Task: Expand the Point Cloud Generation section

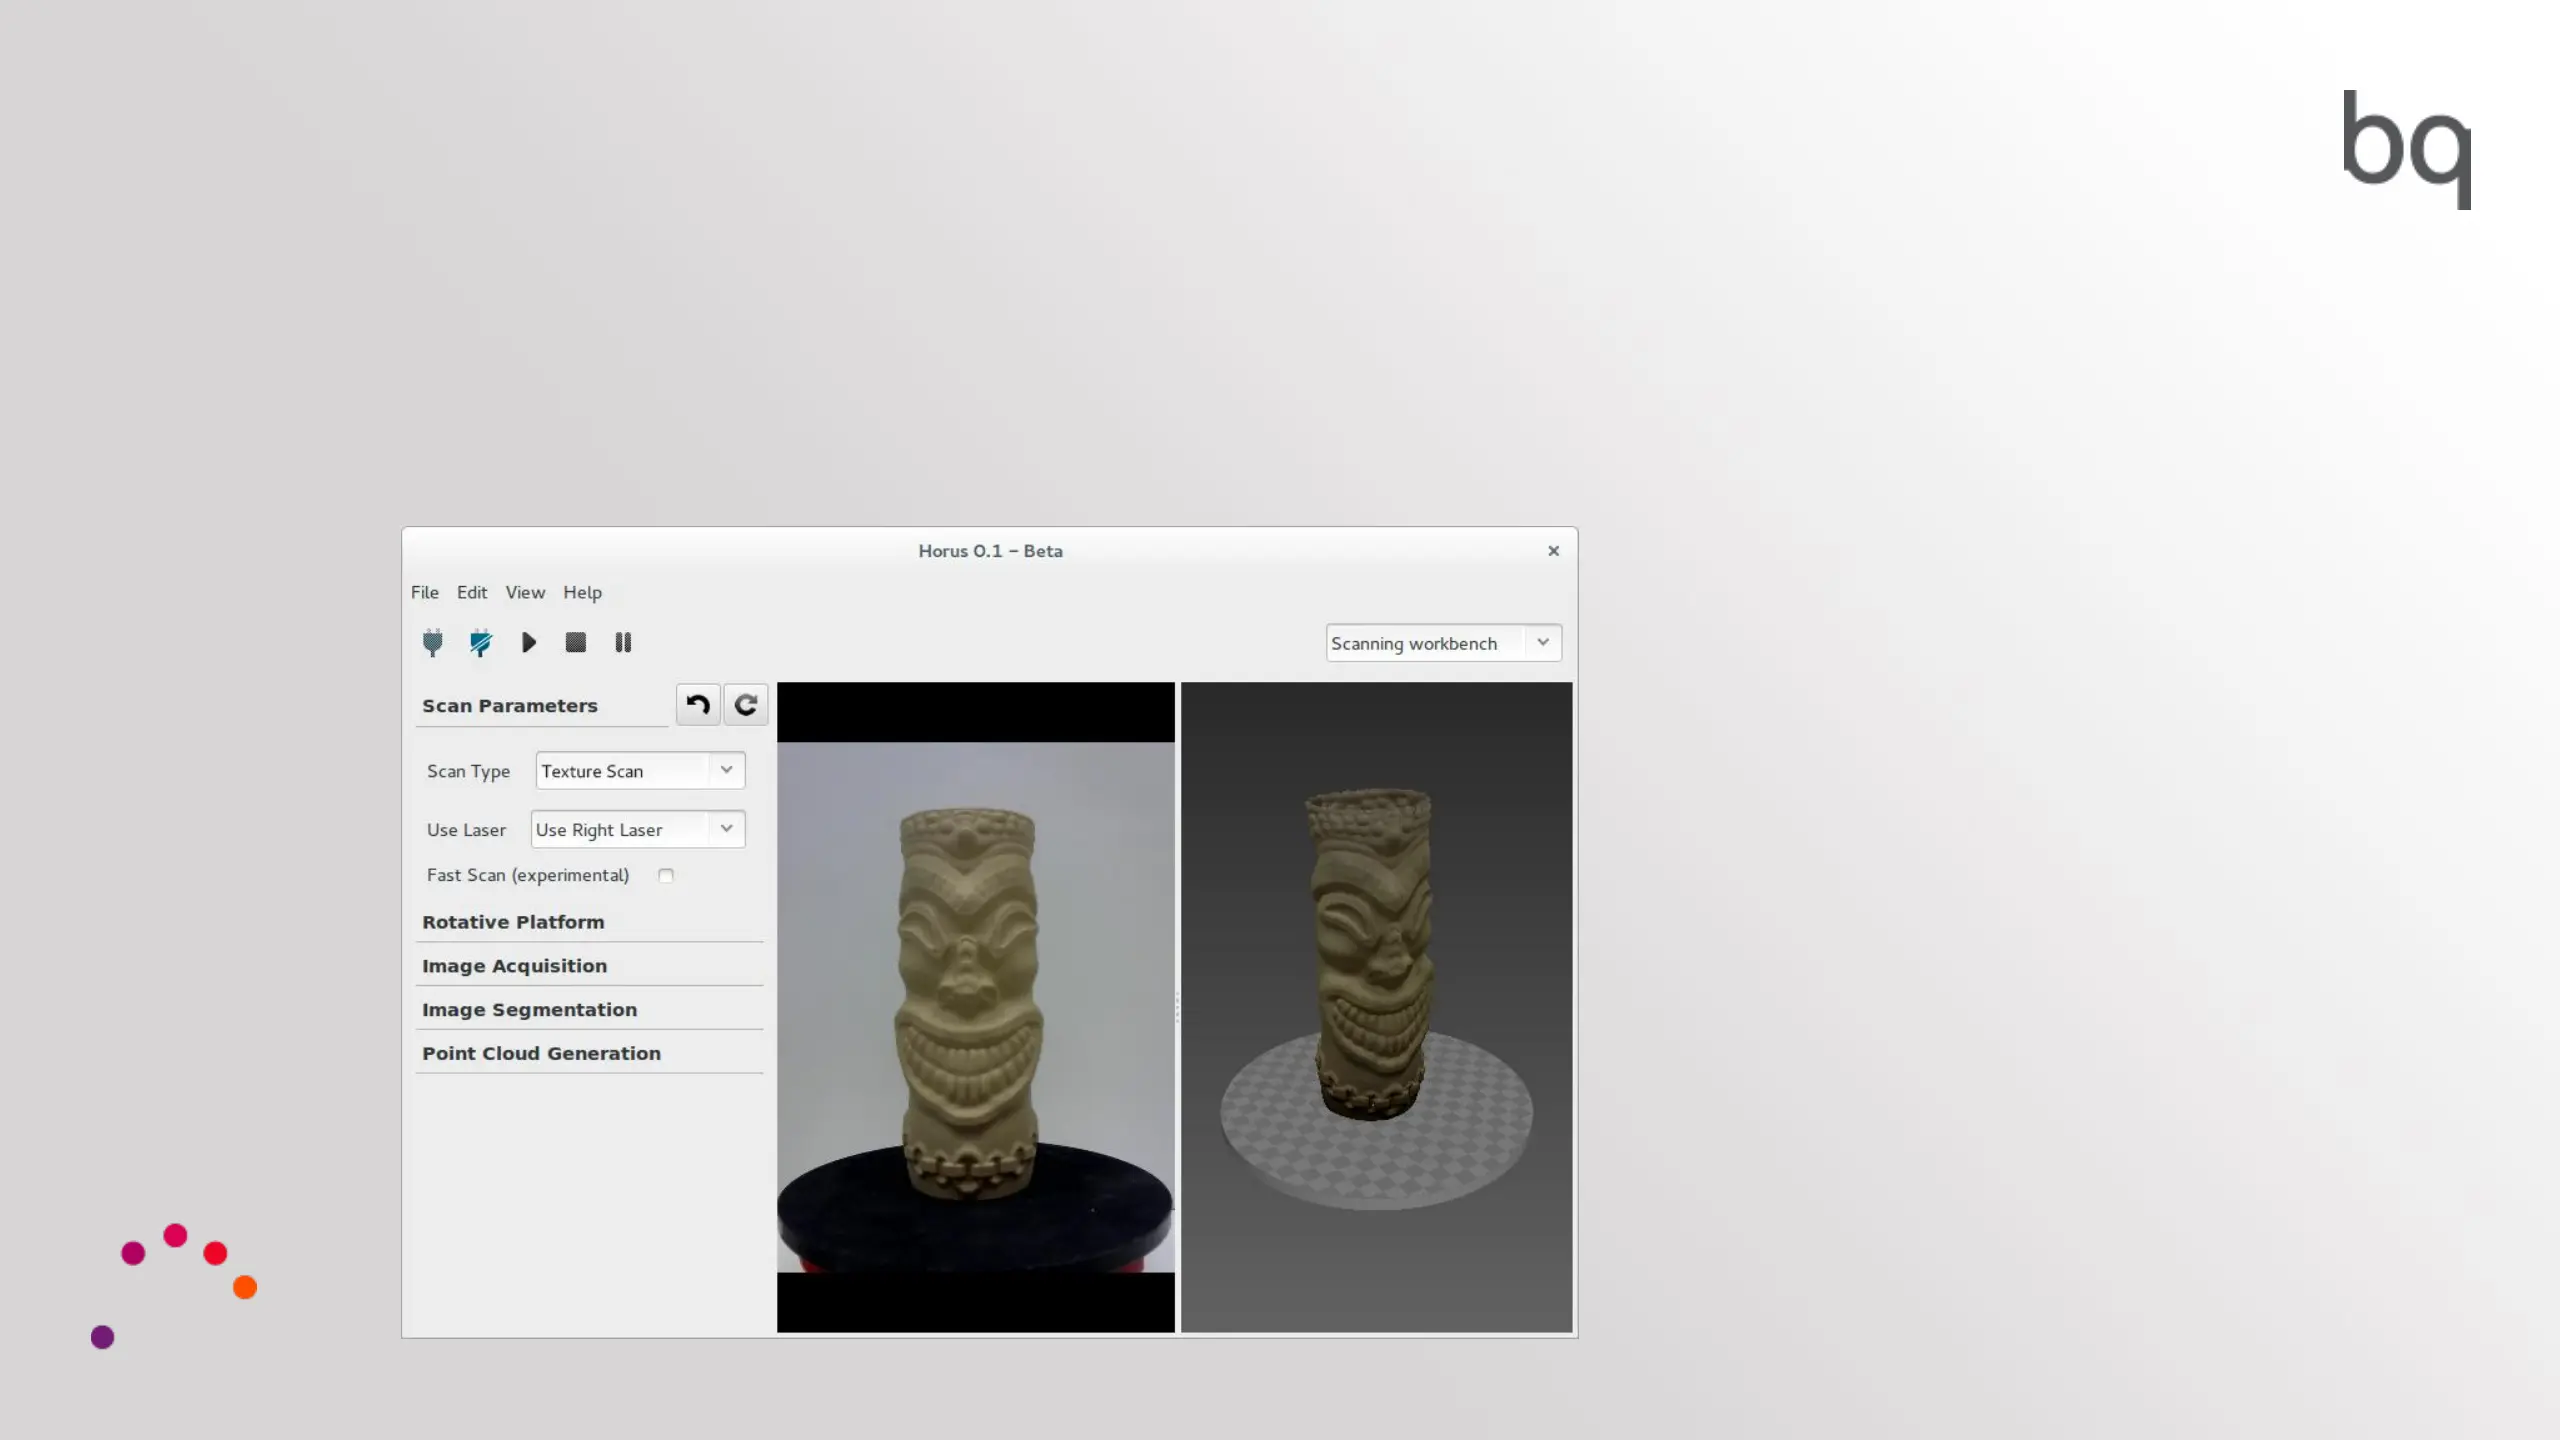Action: coord(541,1053)
